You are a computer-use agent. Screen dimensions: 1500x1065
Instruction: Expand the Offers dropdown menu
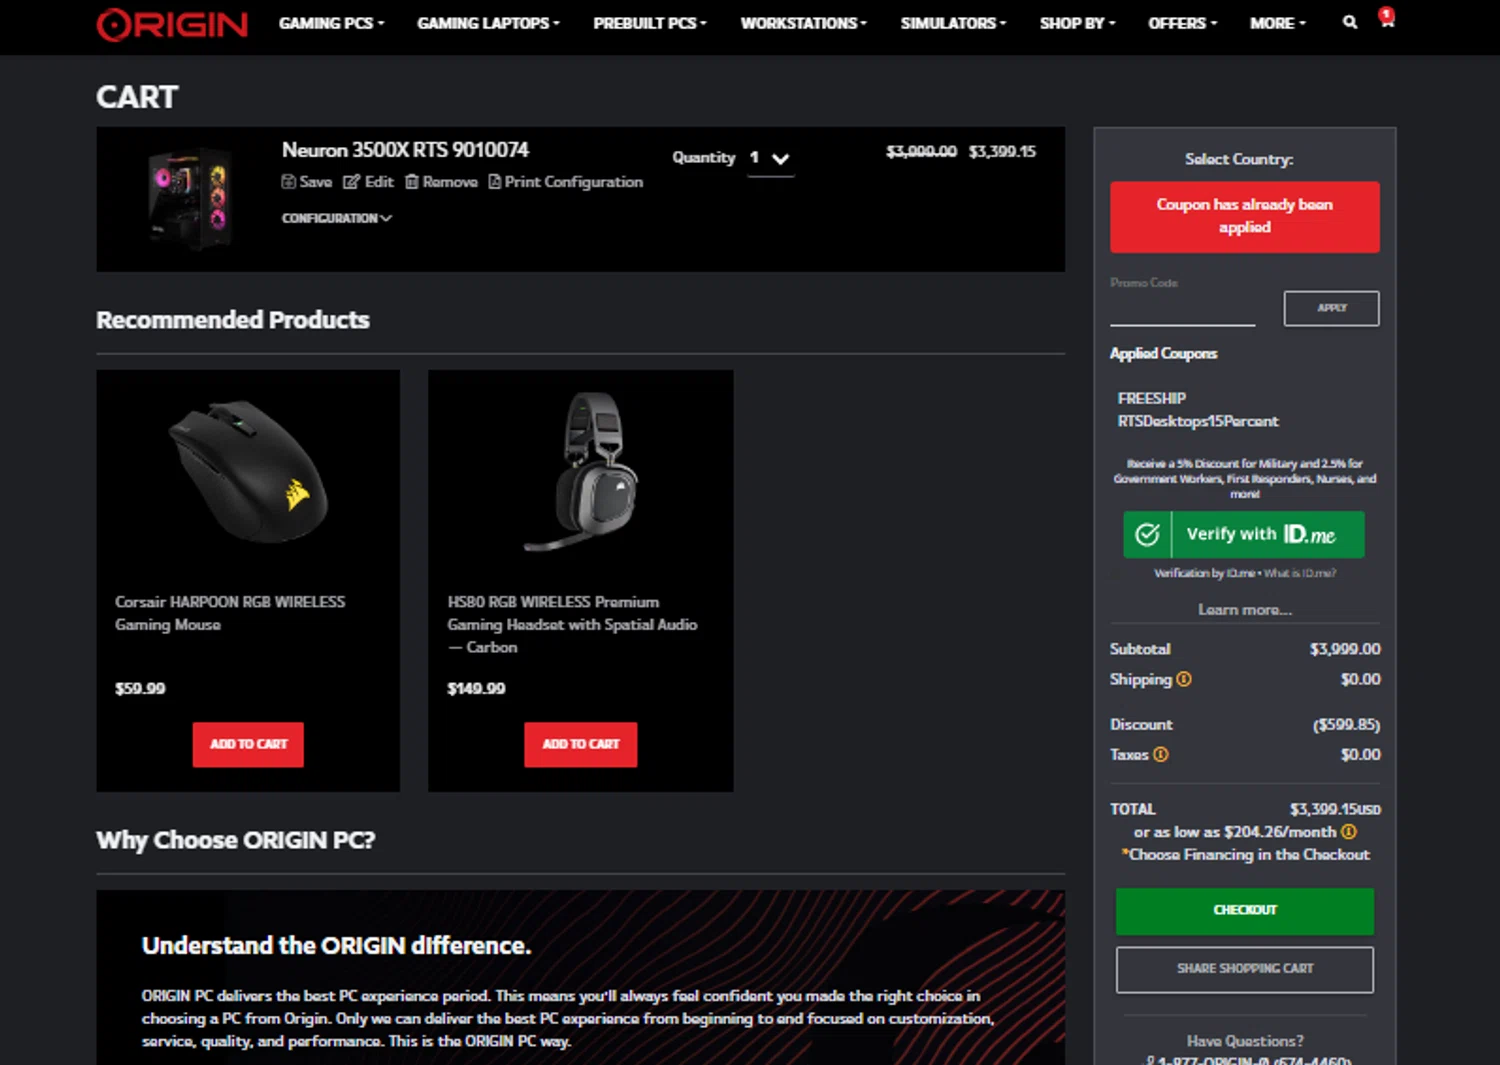coord(1182,23)
